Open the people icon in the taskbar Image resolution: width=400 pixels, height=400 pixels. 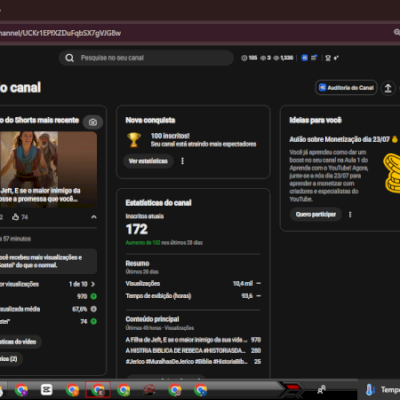[x=321, y=389]
